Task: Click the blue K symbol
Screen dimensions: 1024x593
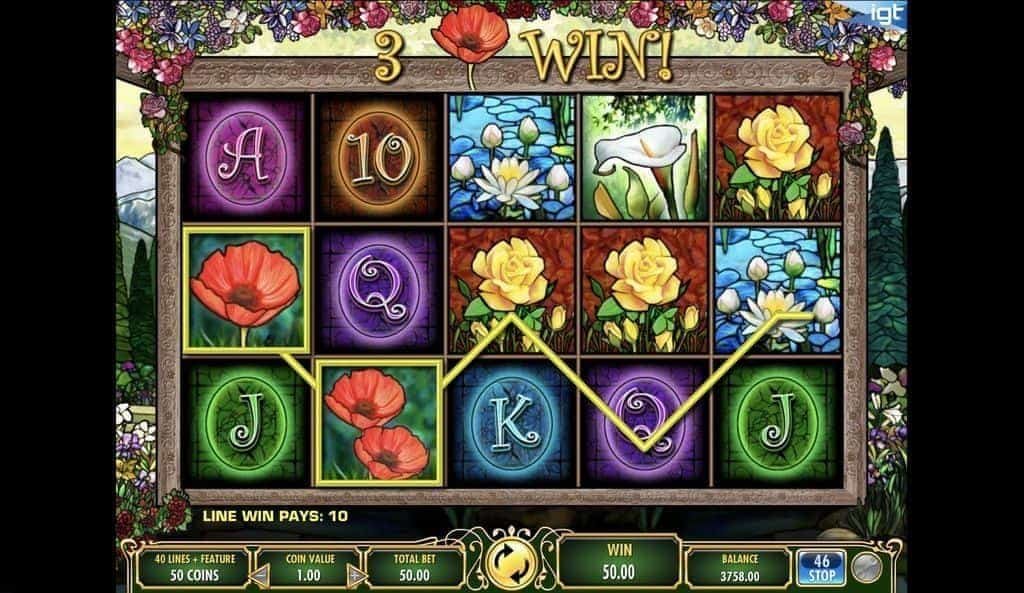Action: 511,423
